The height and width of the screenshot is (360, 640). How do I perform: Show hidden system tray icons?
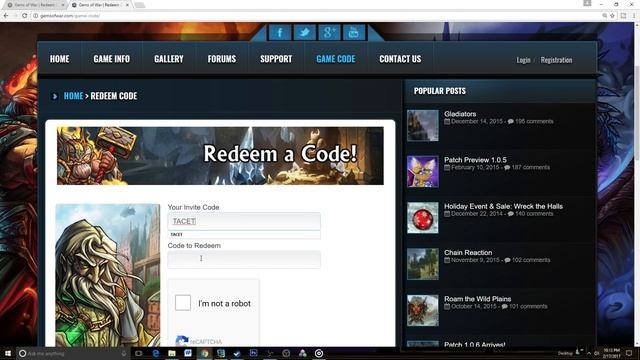[589, 353]
